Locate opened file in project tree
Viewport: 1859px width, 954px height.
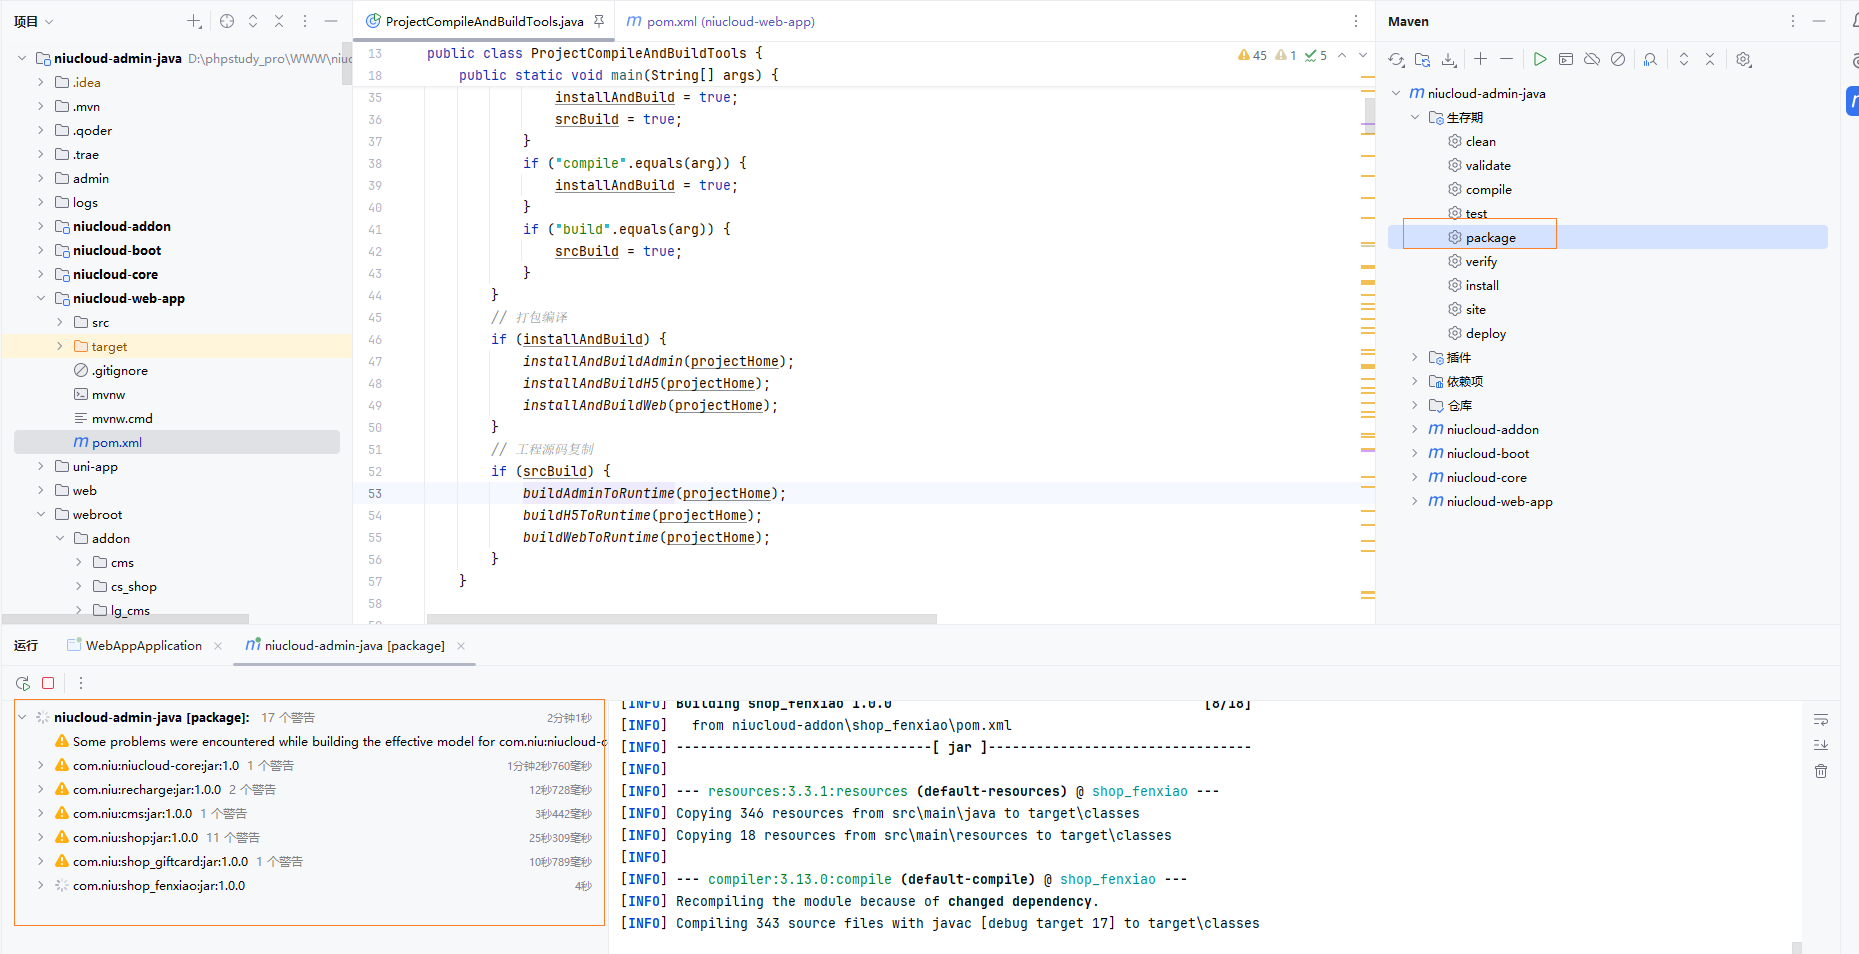(x=227, y=21)
